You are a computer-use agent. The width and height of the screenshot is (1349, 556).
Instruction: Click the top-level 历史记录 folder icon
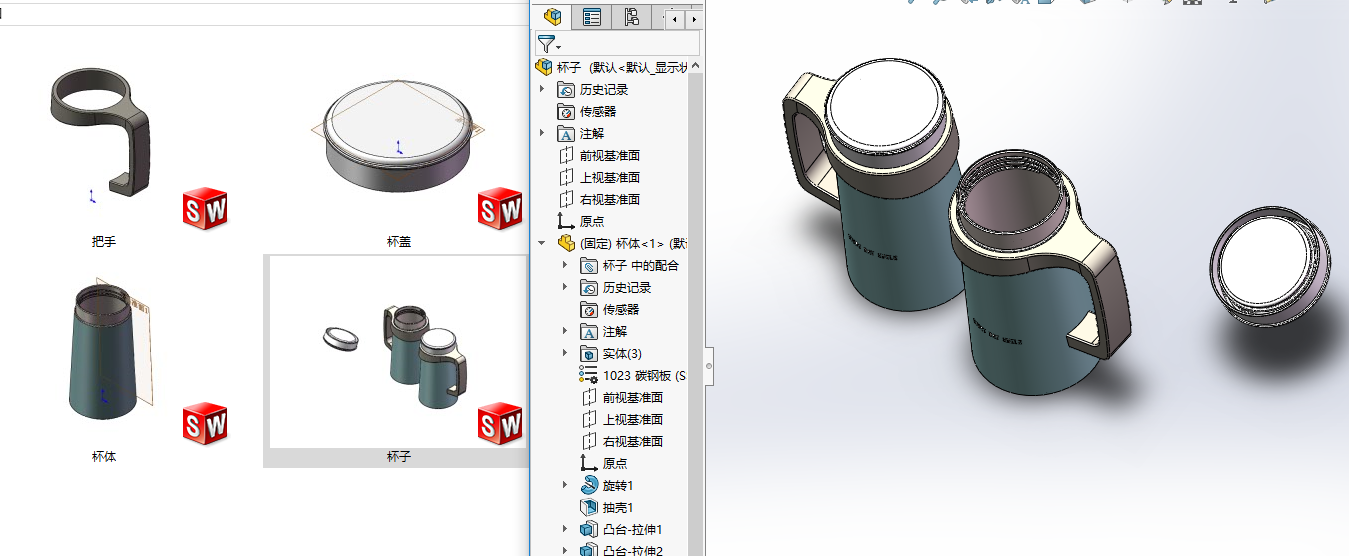[566, 89]
